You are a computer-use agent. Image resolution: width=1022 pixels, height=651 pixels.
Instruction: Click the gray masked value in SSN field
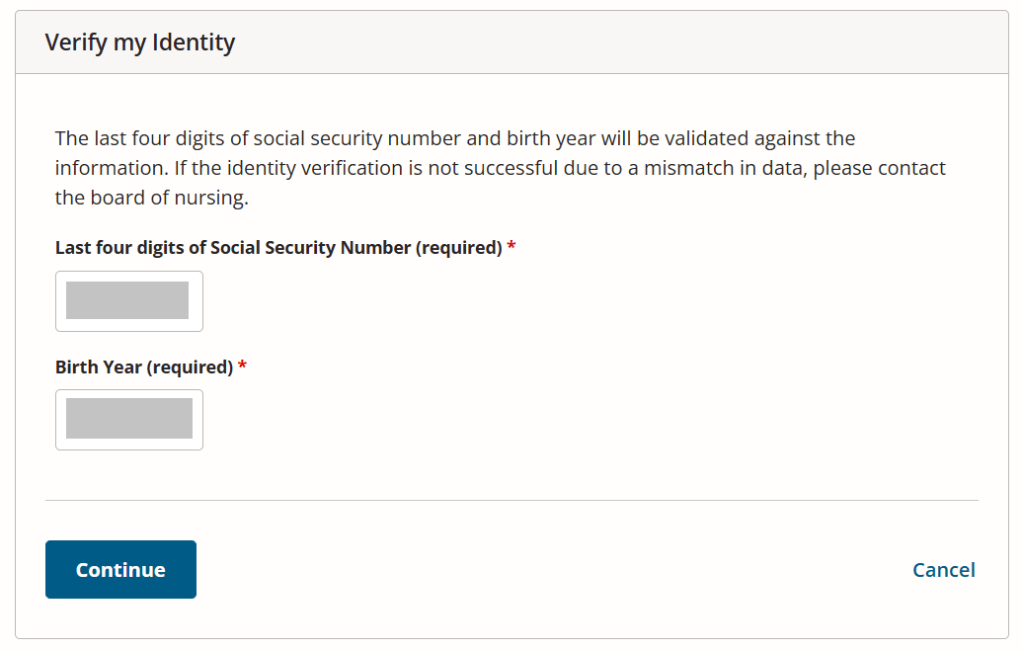127,301
